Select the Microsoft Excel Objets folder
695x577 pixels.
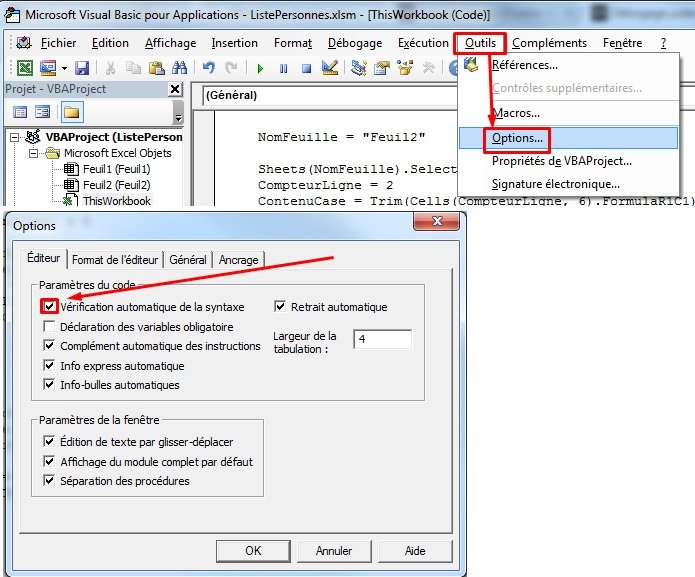point(117,153)
